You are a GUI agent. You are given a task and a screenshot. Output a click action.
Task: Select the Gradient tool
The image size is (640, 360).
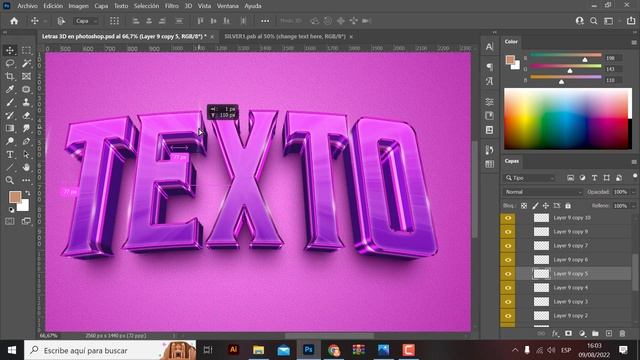tap(10, 129)
